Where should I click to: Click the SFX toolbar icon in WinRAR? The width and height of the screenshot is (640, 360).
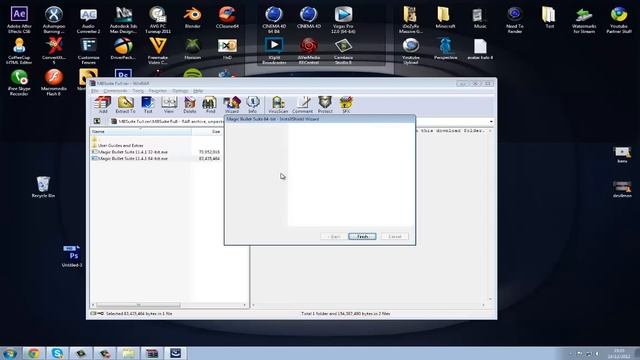click(346, 104)
